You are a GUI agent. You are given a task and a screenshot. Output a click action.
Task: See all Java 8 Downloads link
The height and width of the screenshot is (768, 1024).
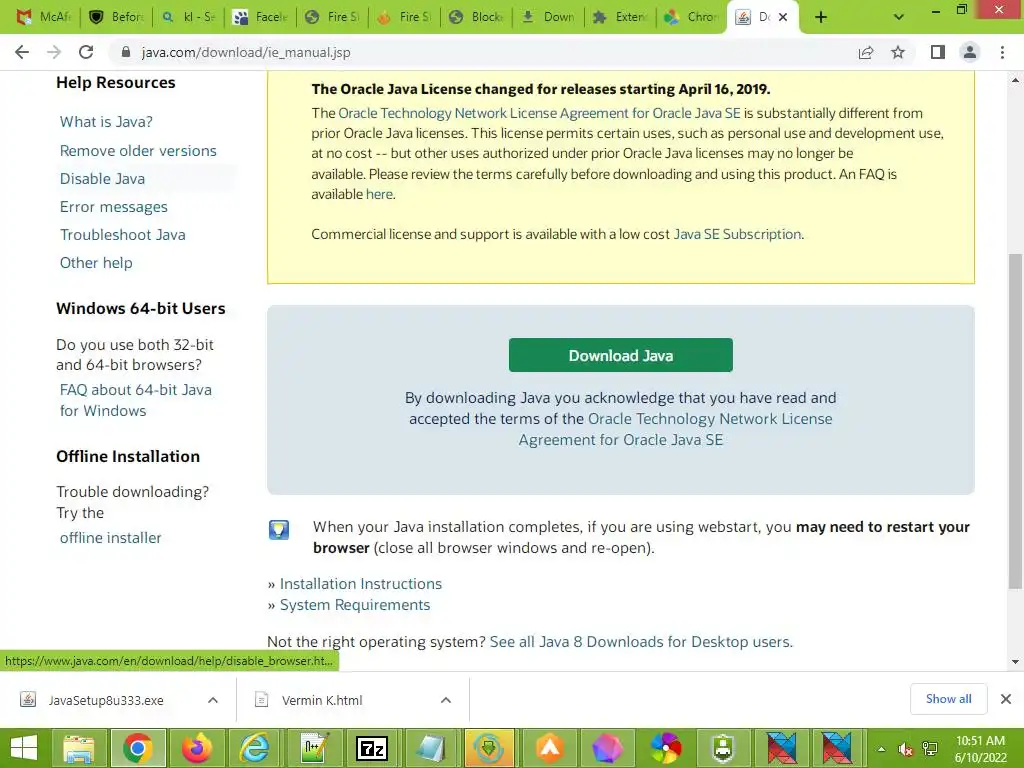[x=641, y=641]
